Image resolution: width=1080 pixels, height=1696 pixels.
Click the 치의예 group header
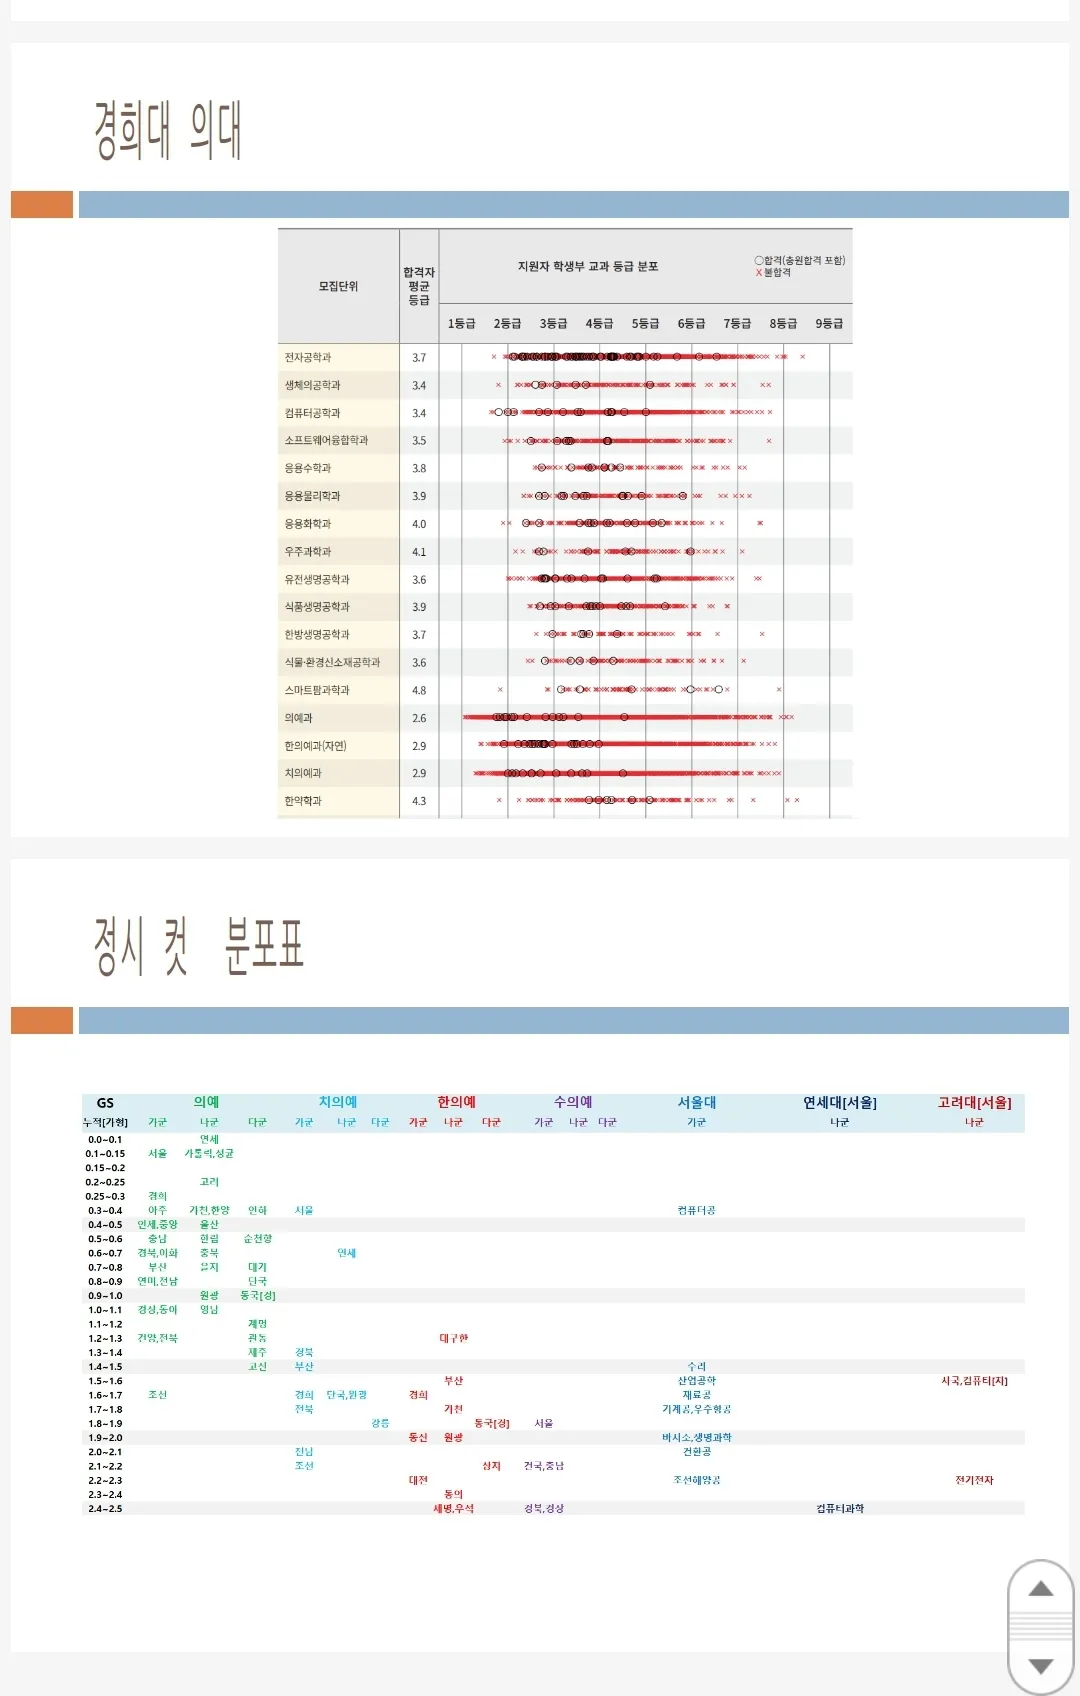pyautogui.click(x=338, y=1102)
